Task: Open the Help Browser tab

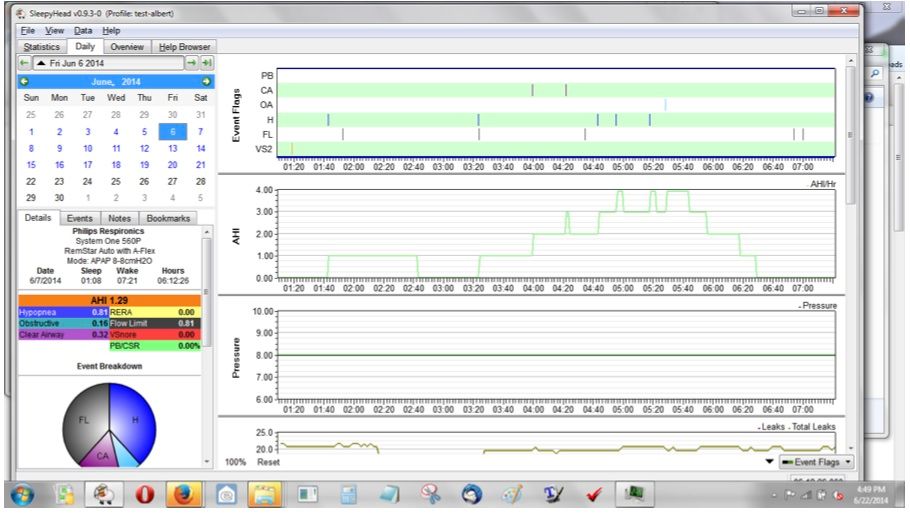Action: click(x=185, y=47)
